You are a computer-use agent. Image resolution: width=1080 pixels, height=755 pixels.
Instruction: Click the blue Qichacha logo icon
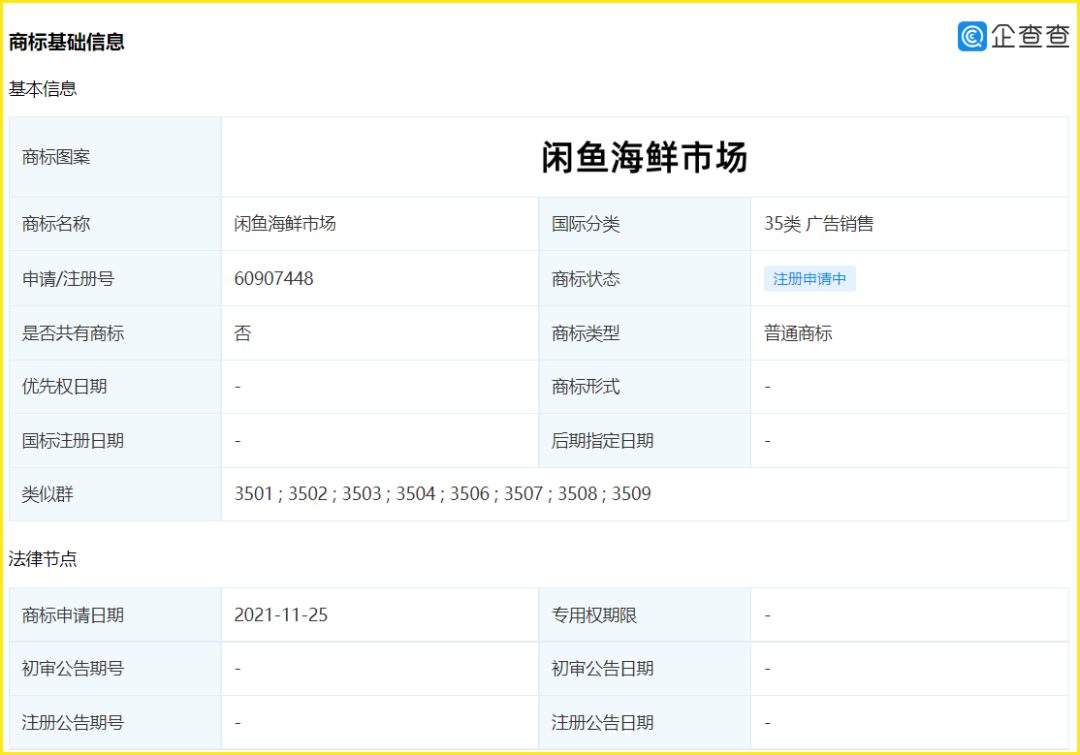tap(972, 36)
